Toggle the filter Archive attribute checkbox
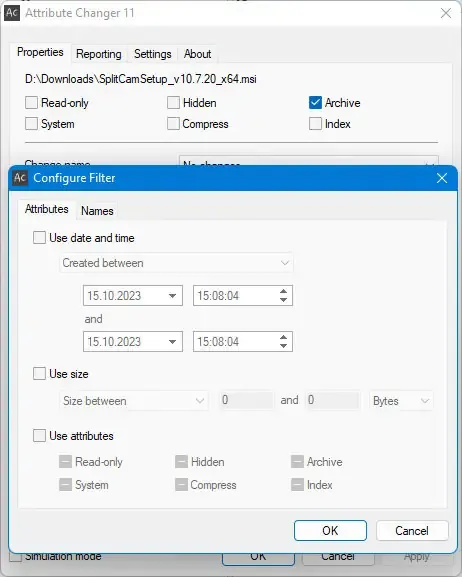Screen dimensions: 462x577 [x=297, y=461]
